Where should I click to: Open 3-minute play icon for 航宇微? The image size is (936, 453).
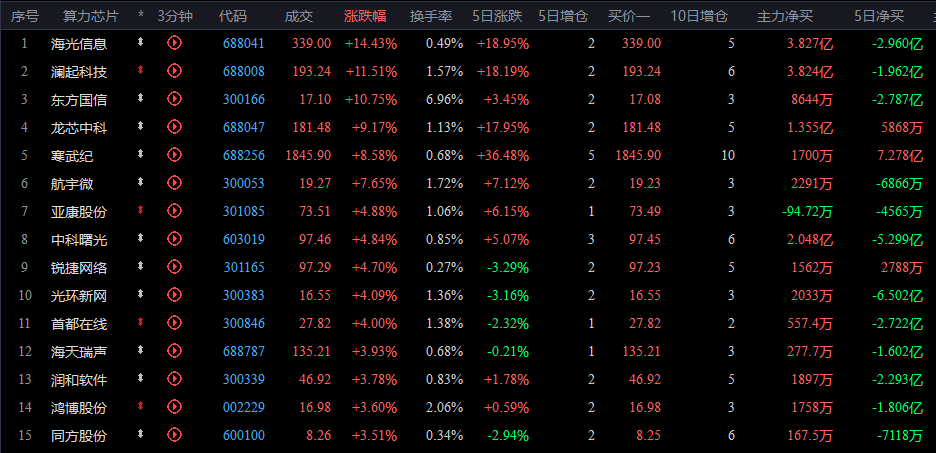pyautogui.click(x=174, y=183)
